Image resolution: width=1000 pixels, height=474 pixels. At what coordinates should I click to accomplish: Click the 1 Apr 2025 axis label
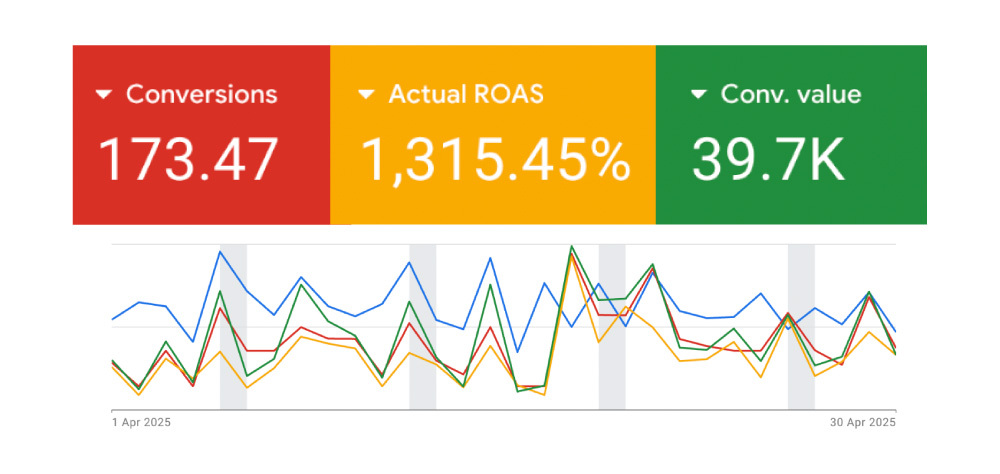(x=141, y=423)
